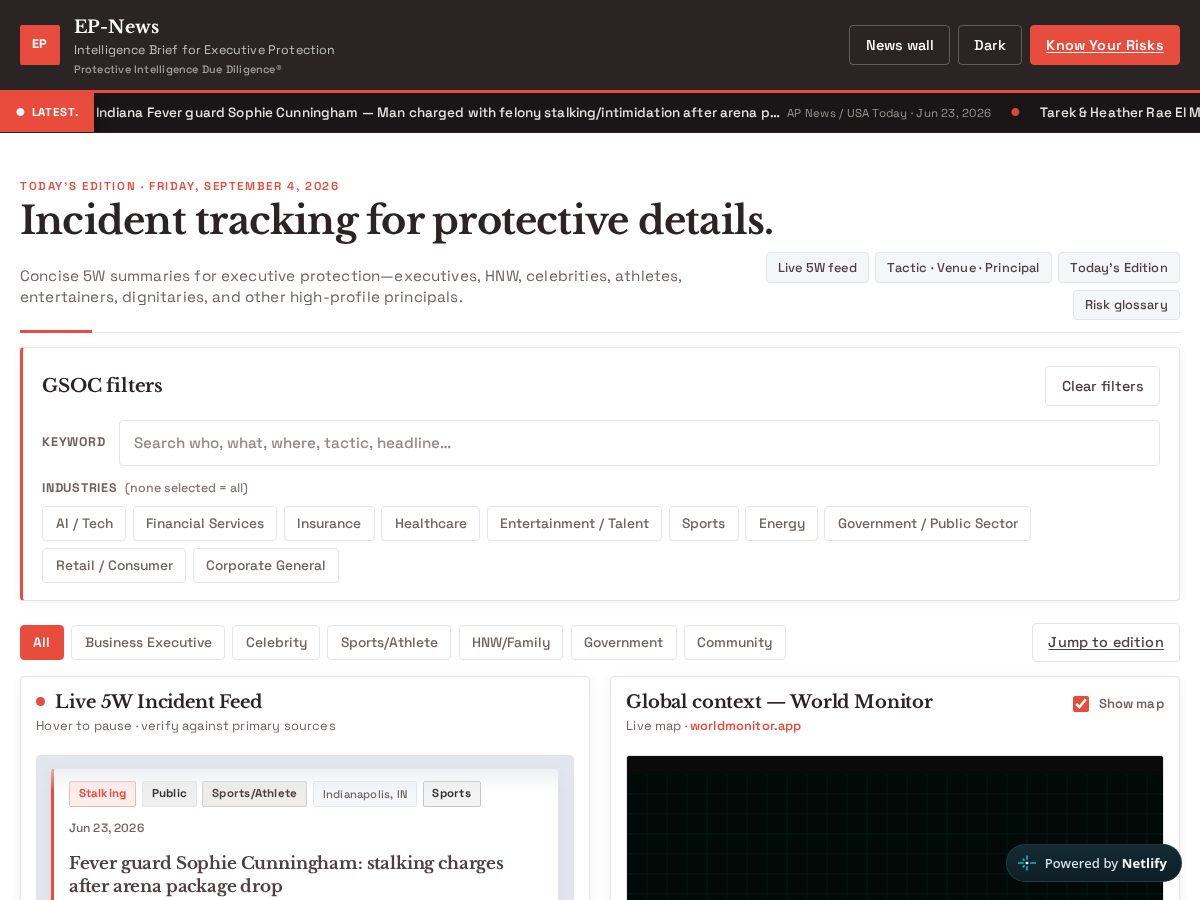The image size is (1200, 900).
Task: Open Sophie Cunningham stalking charges article
Action: [x=286, y=874]
